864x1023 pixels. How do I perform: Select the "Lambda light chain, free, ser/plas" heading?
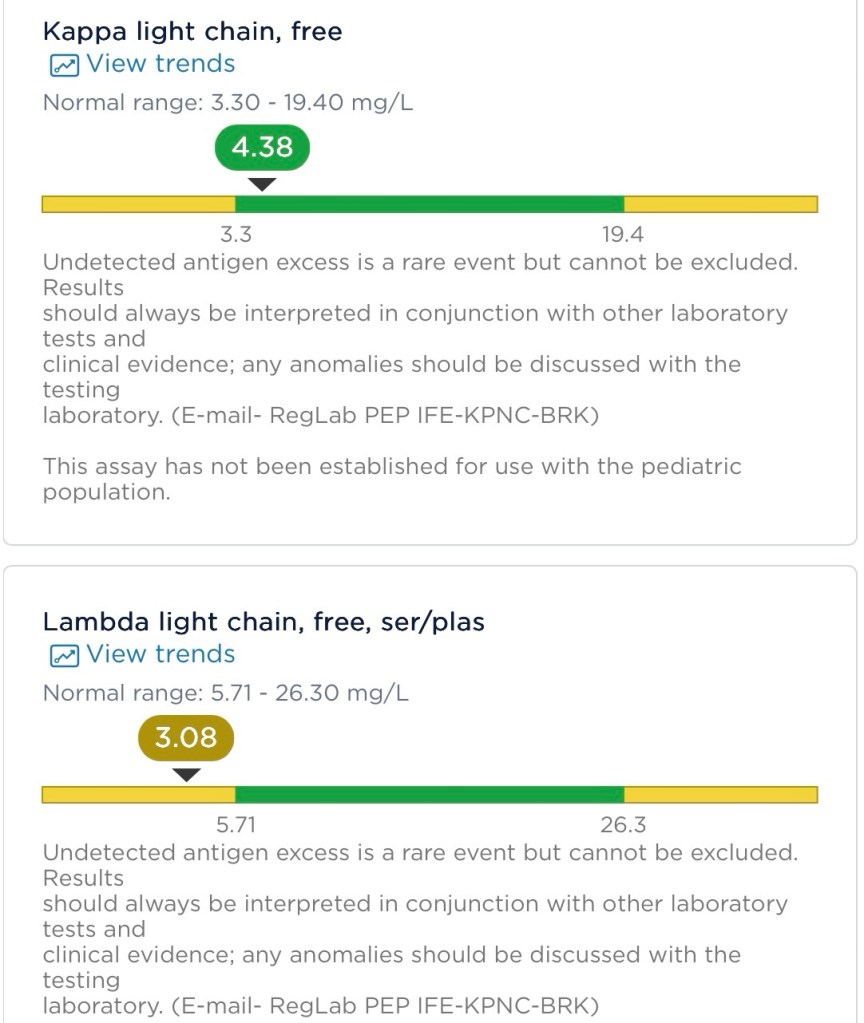coord(263,622)
